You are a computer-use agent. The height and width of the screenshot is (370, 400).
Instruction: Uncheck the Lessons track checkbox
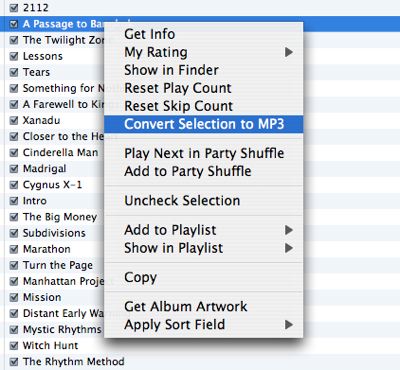point(14,56)
